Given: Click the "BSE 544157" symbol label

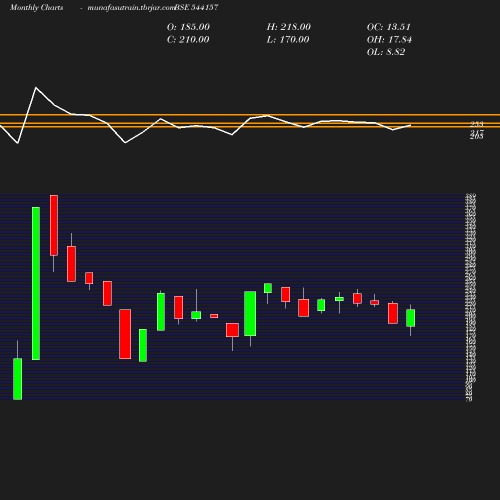Looking at the screenshot, I should pyautogui.click(x=196, y=7).
